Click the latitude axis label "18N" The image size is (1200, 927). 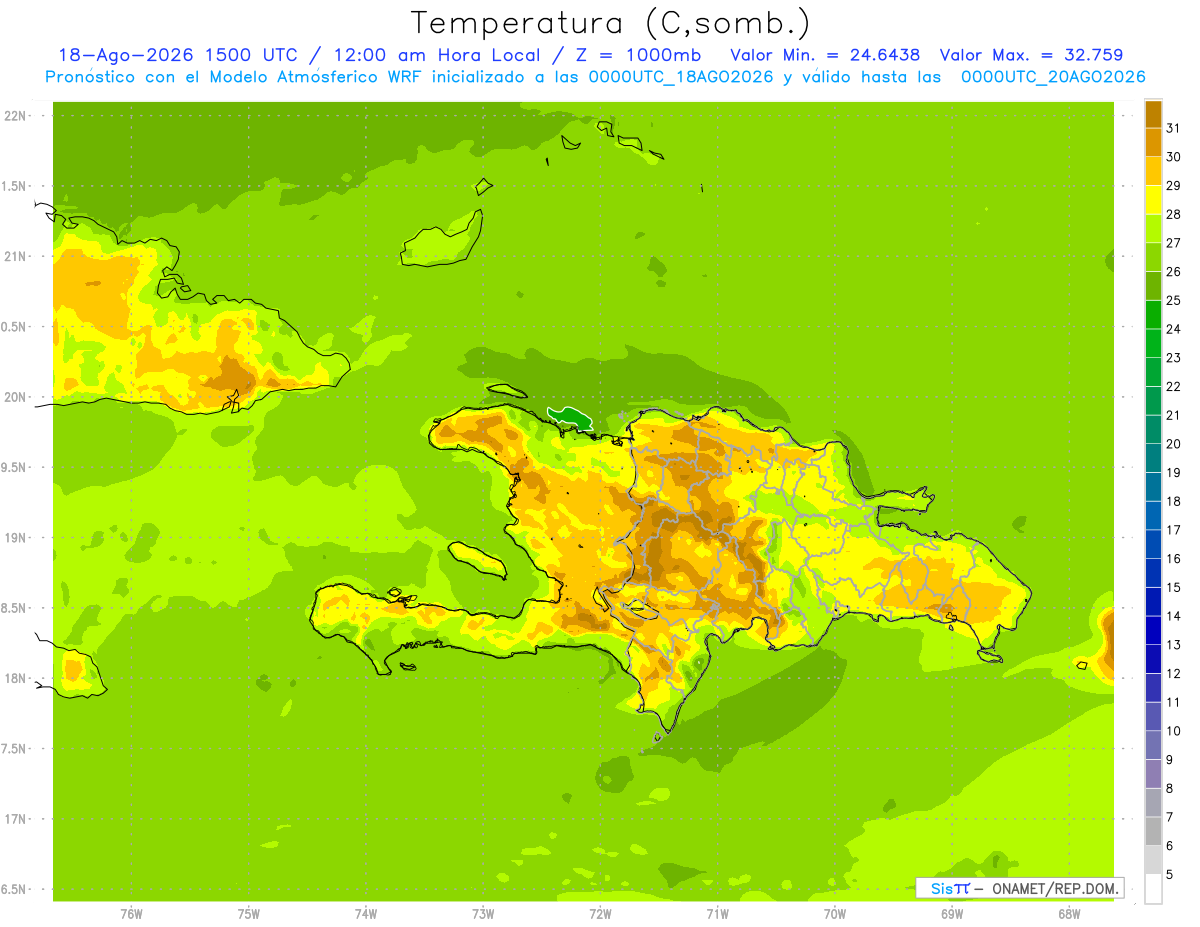(x=15, y=678)
